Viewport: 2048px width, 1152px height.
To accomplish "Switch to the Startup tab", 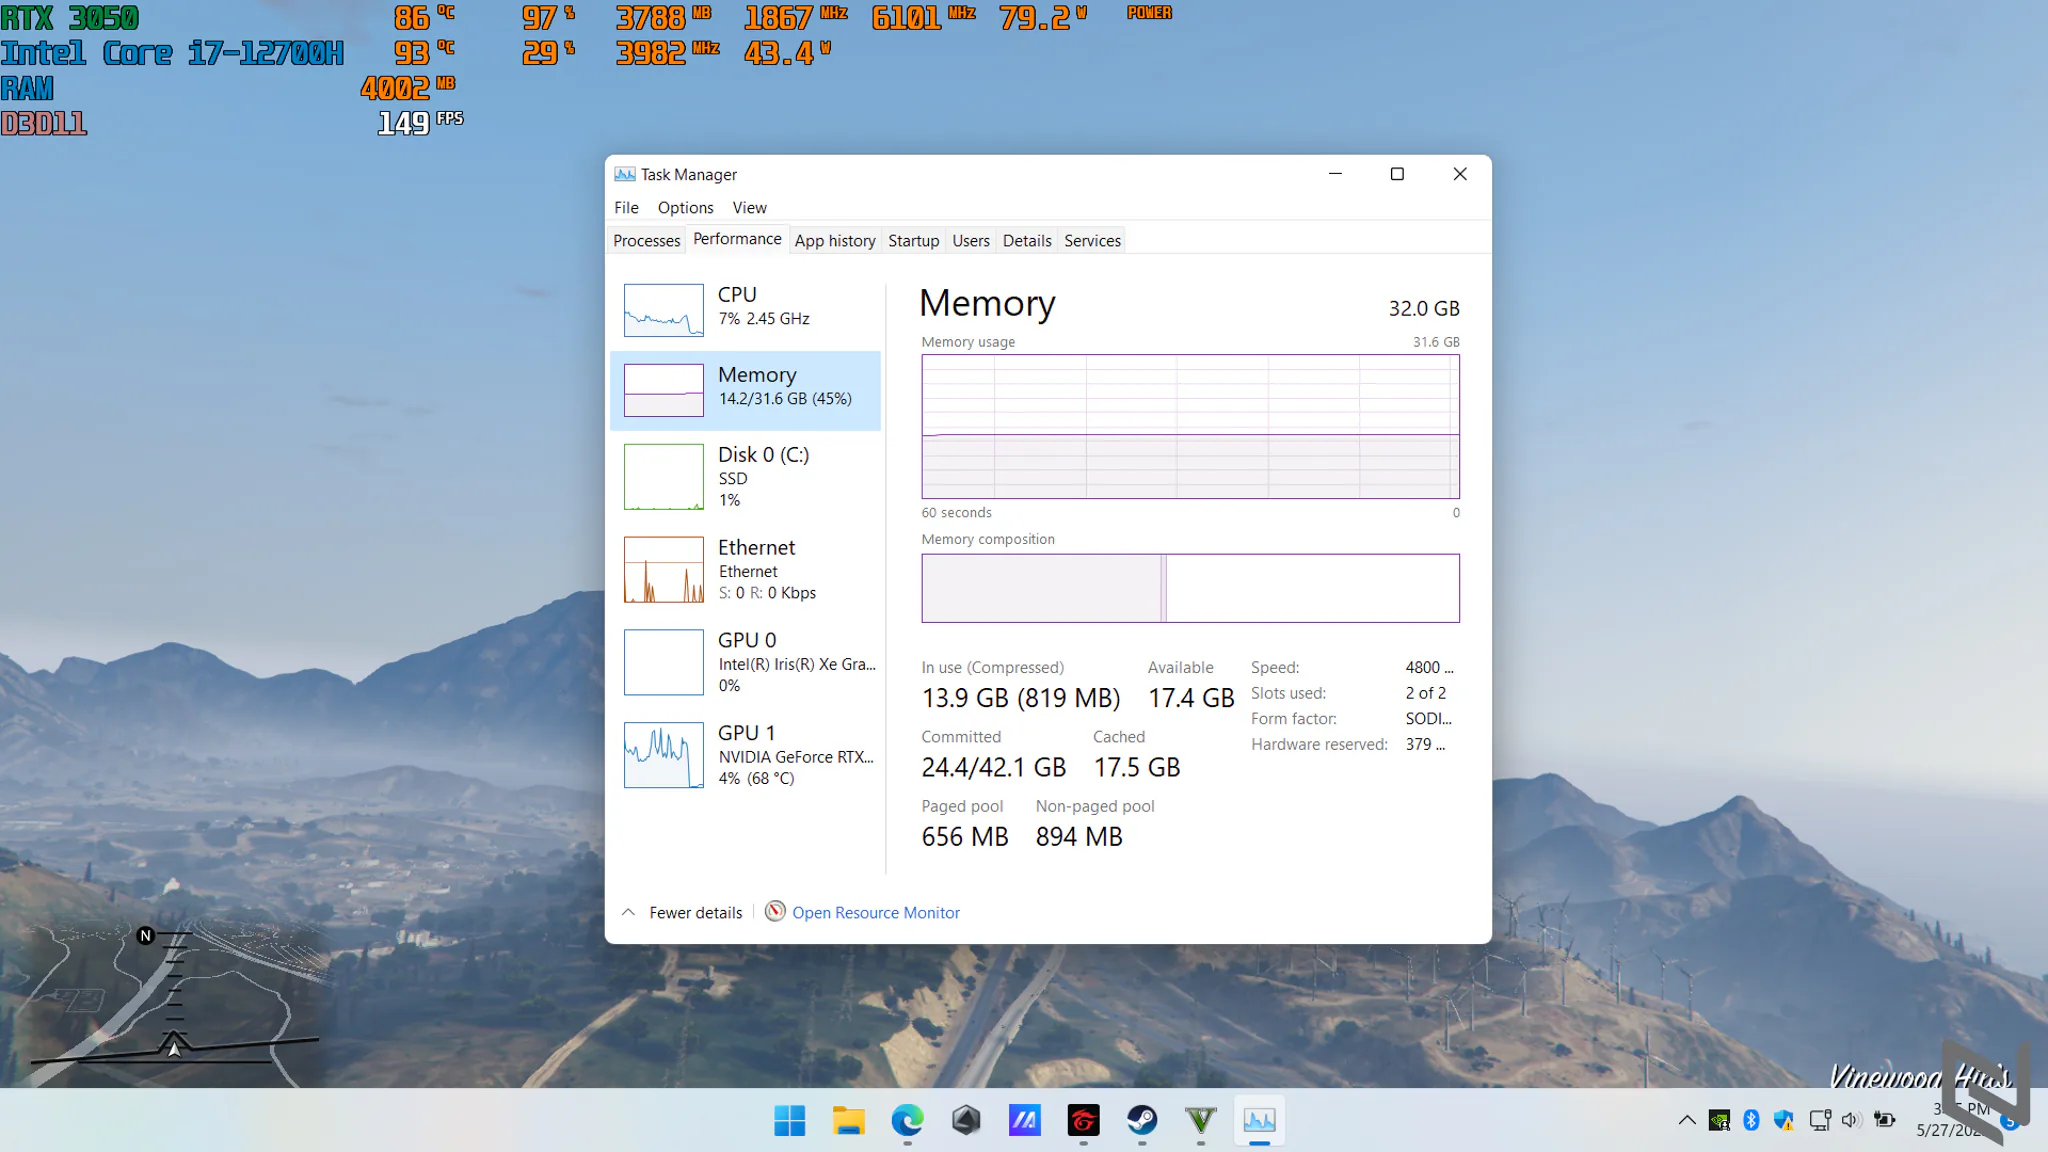I will click(x=914, y=240).
